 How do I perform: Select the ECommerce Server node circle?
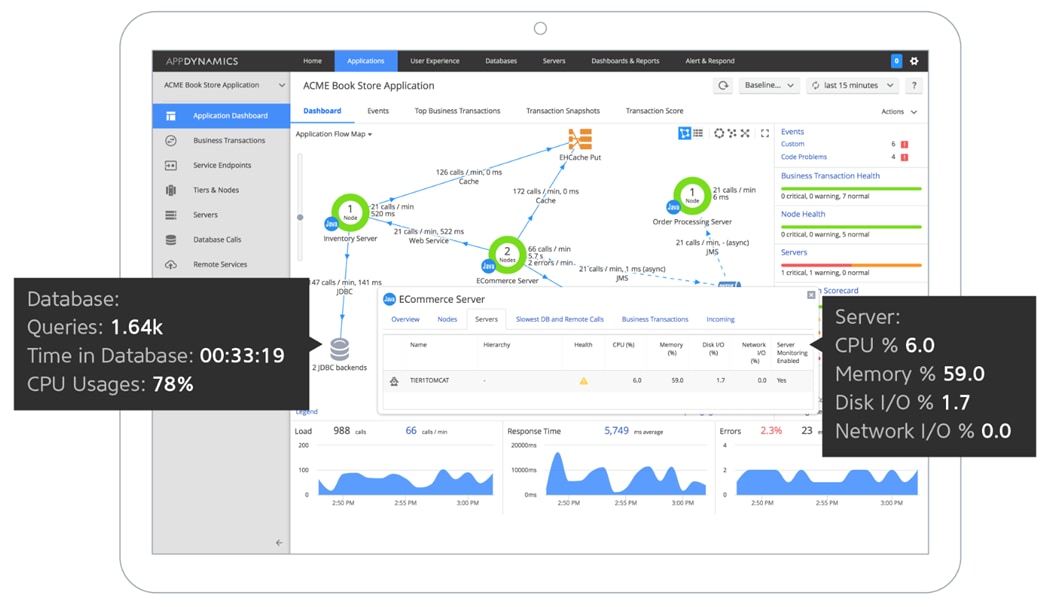click(507, 254)
